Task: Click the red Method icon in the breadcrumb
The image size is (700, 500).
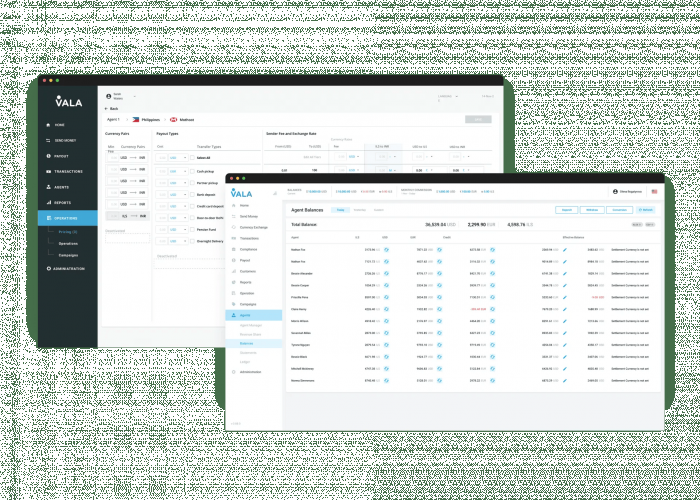Action: [174, 120]
